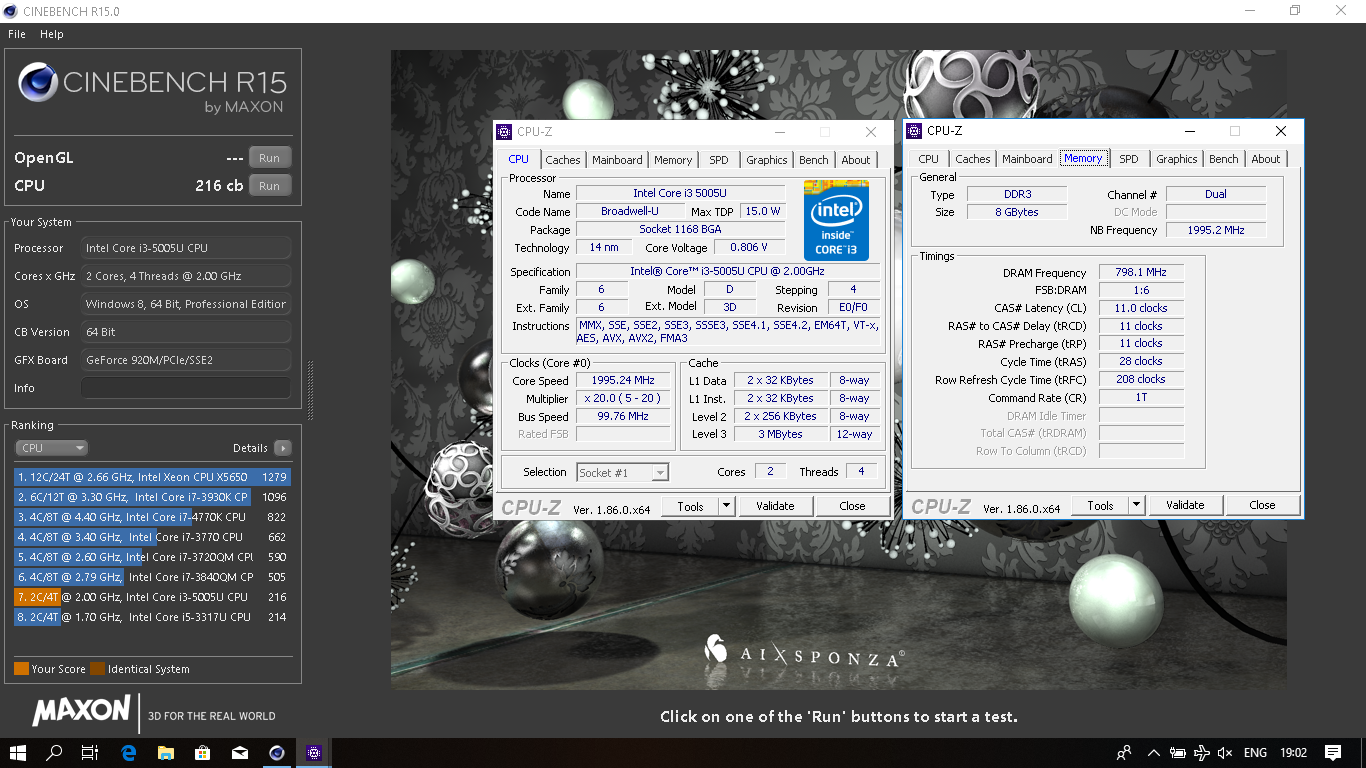Click the Info input field

click(186, 388)
